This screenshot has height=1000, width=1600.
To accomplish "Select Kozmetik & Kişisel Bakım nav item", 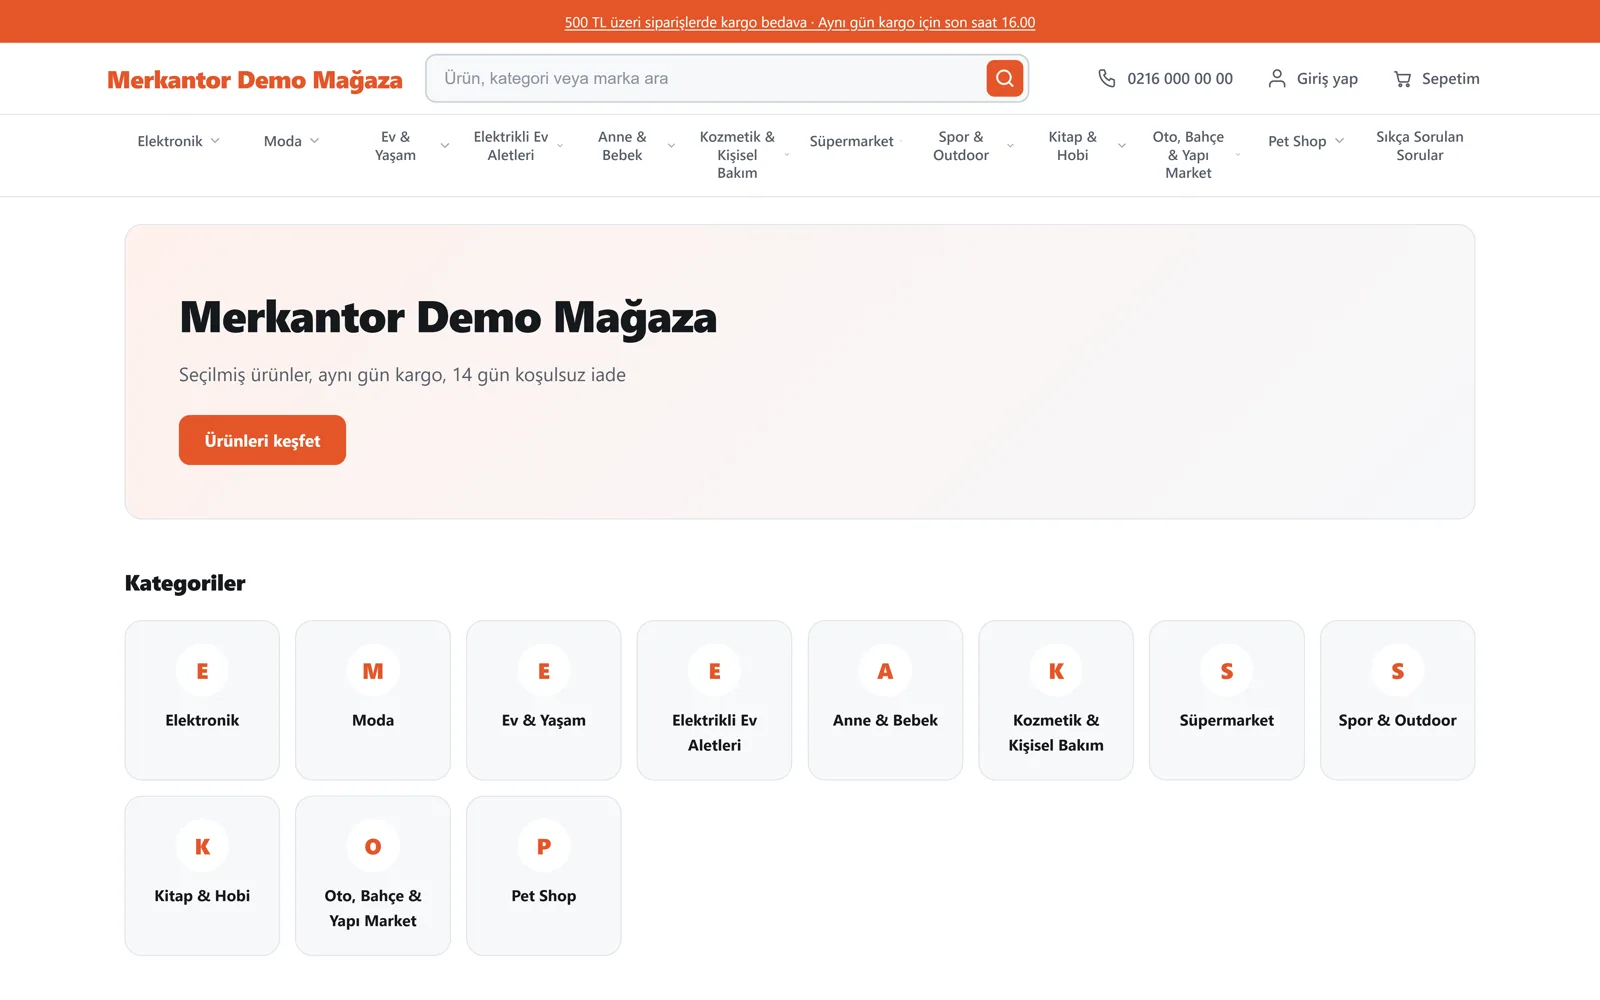I will pyautogui.click(x=737, y=155).
